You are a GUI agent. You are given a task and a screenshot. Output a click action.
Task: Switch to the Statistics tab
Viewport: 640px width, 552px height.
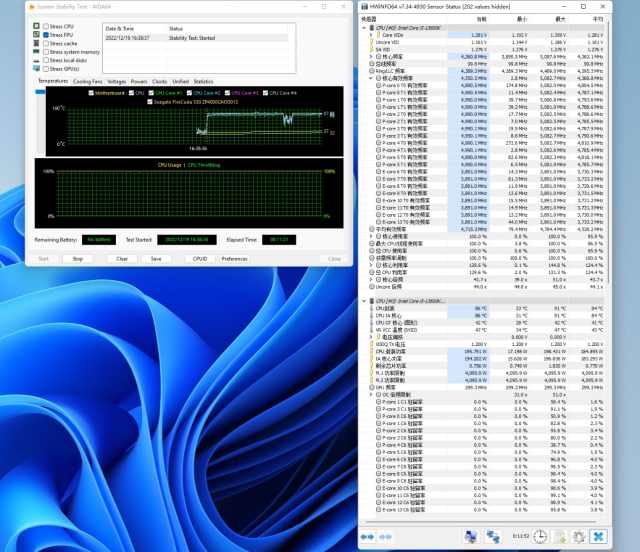pos(204,82)
